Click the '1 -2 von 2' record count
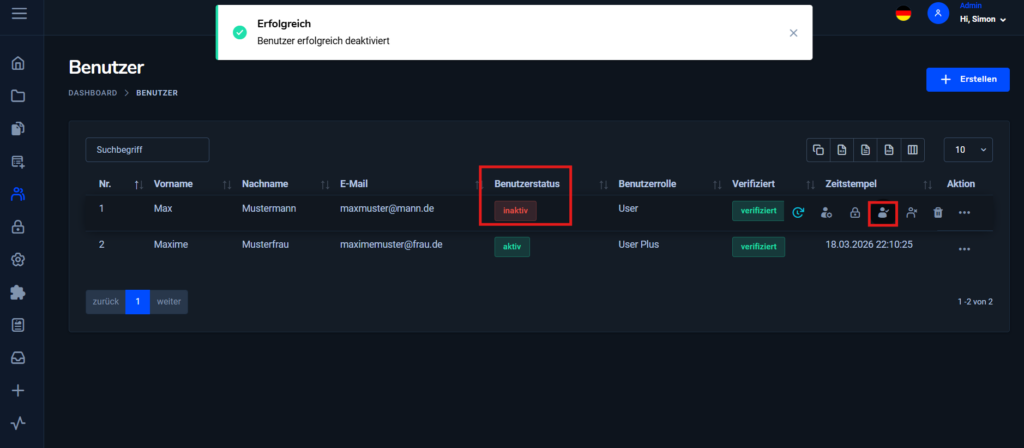 pos(975,302)
